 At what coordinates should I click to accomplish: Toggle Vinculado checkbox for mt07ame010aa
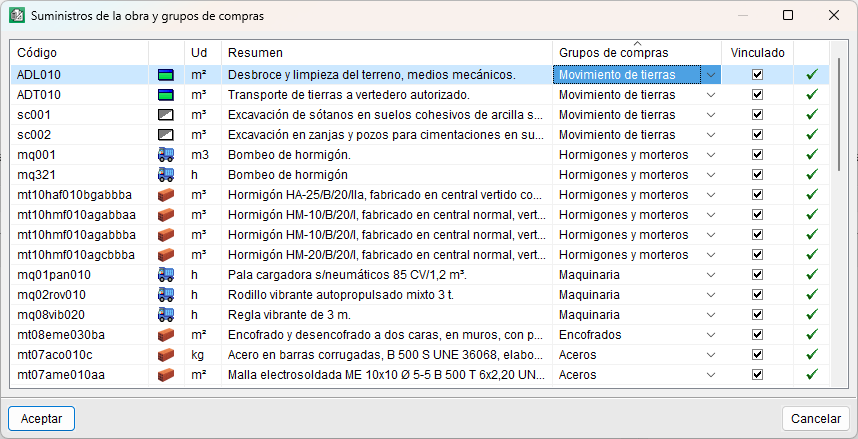coord(757,375)
